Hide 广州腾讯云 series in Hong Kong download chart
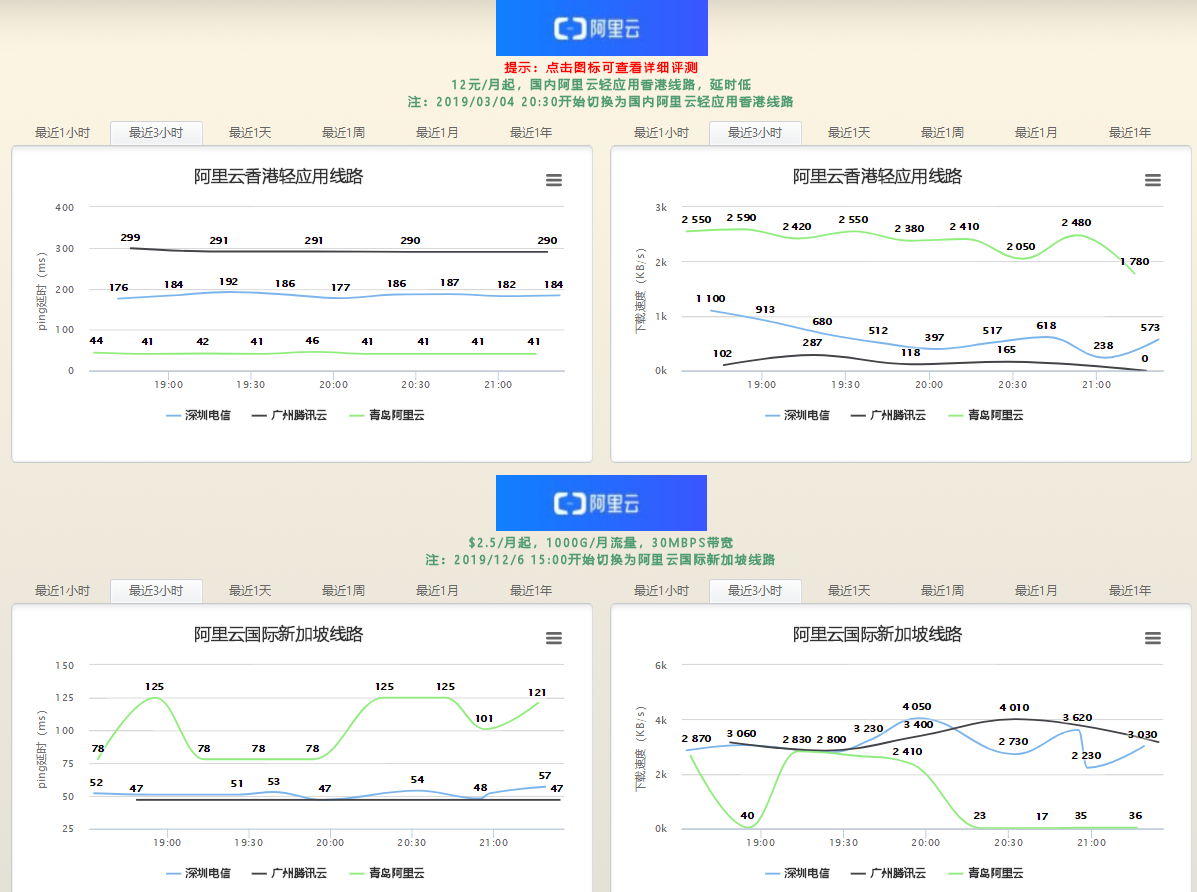 pyautogui.click(x=889, y=415)
